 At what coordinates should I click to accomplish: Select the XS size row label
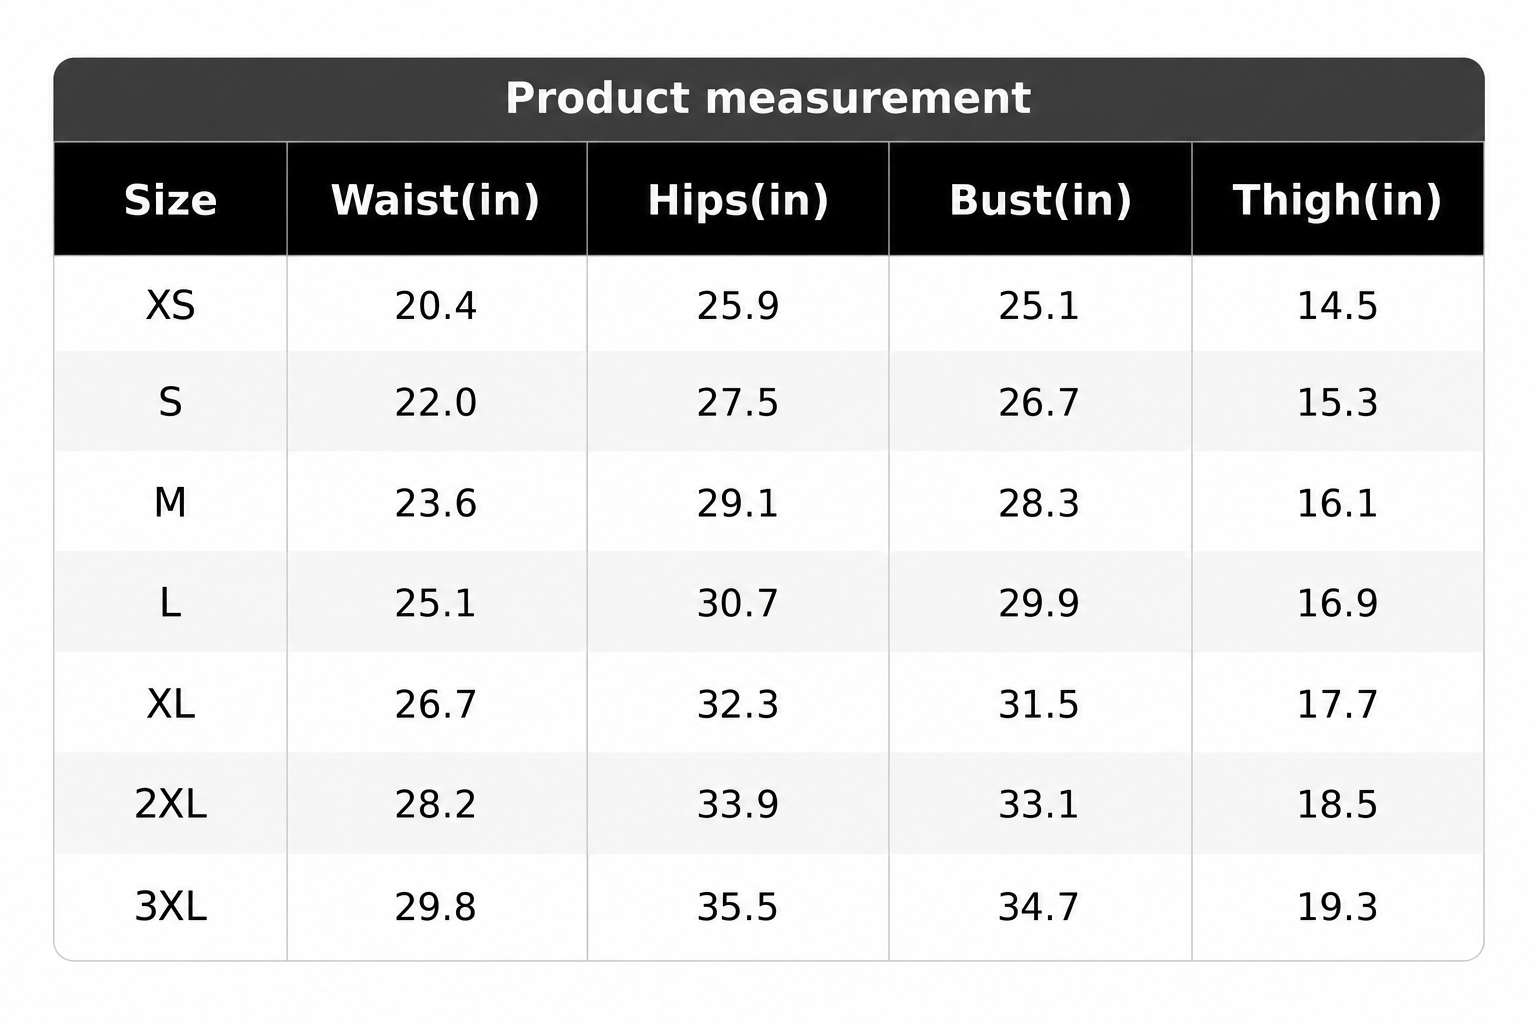point(171,305)
